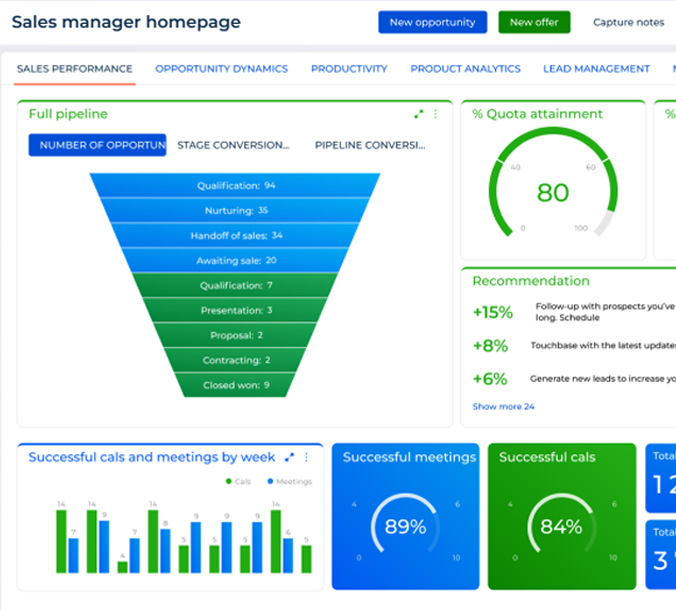
Task: Go to the Productivity tab
Action: 349,69
